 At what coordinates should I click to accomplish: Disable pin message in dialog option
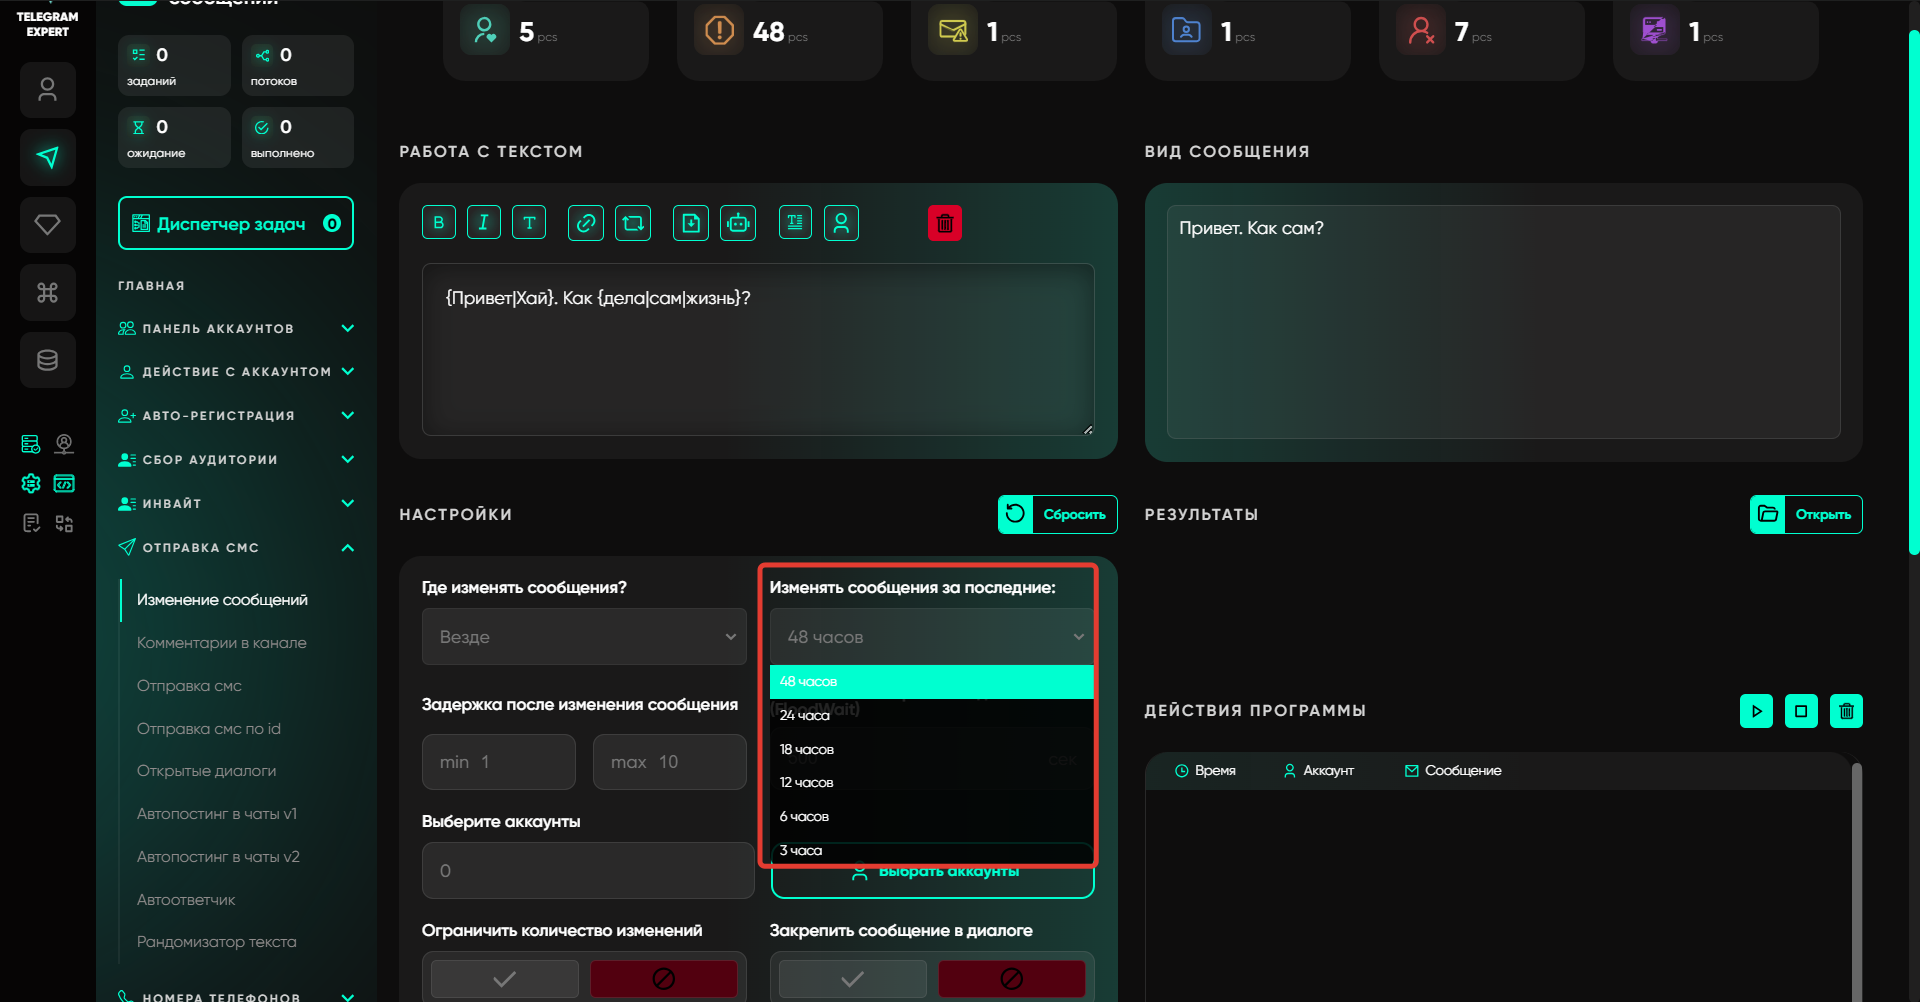(1011, 978)
